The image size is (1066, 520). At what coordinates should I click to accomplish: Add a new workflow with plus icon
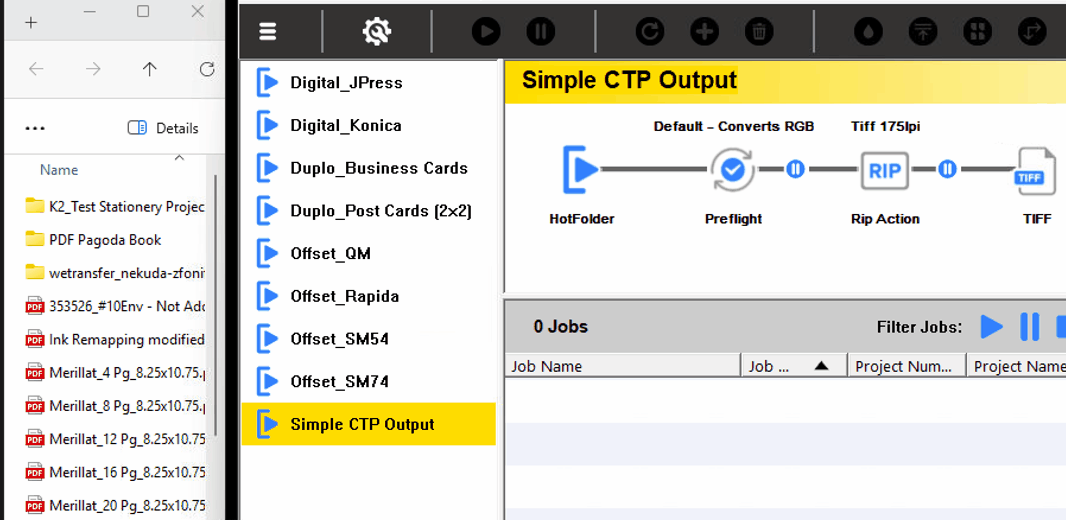coord(704,31)
